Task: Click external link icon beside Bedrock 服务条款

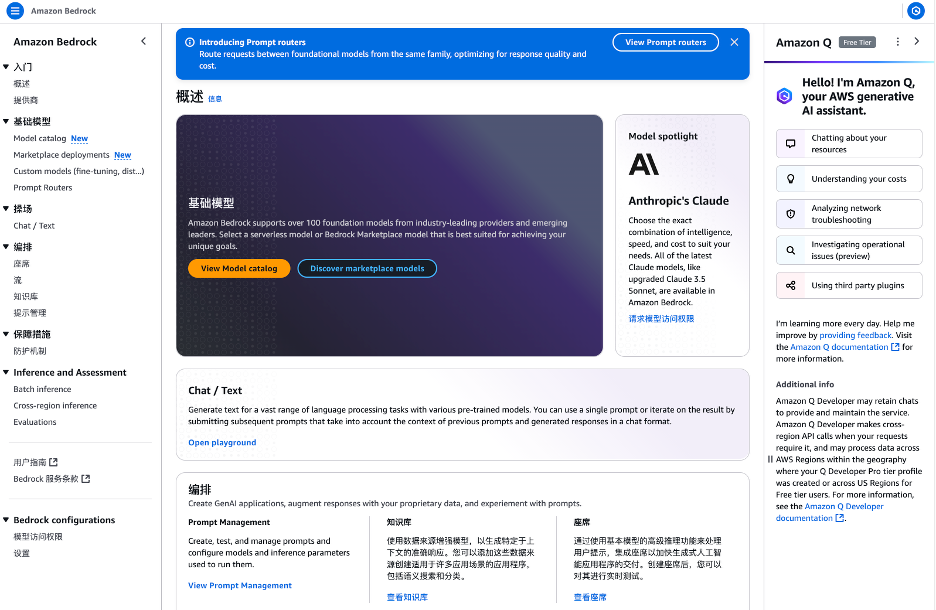Action: tap(86, 479)
